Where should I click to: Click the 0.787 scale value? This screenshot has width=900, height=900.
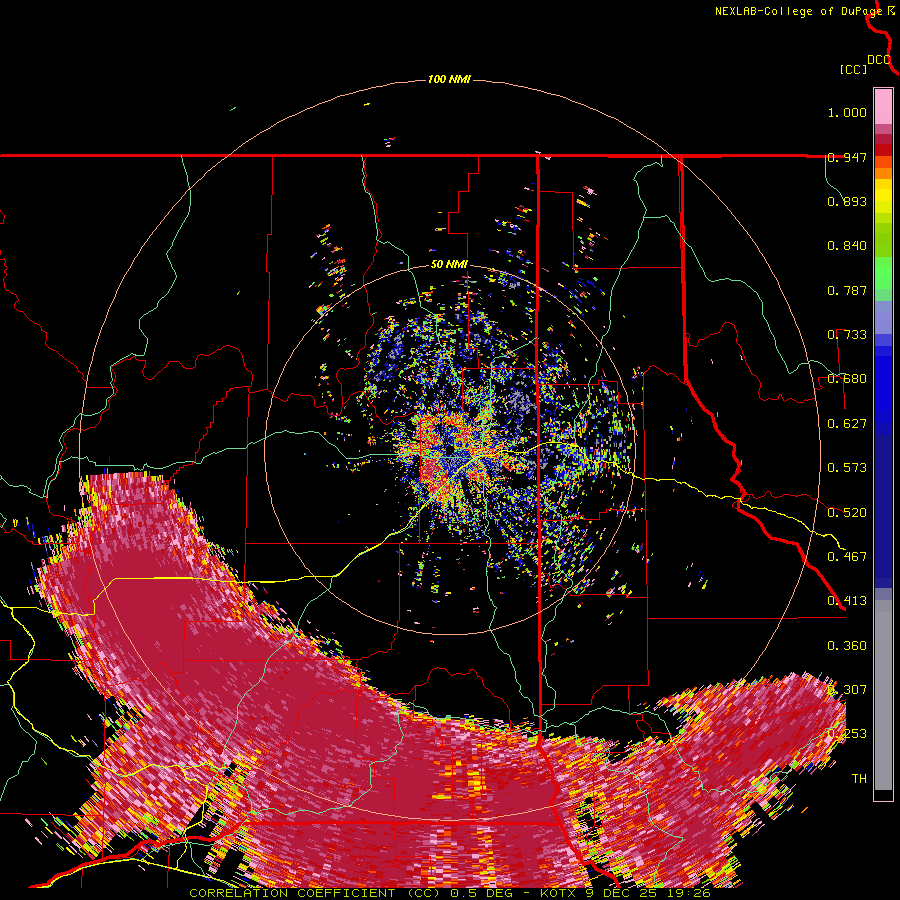847,290
